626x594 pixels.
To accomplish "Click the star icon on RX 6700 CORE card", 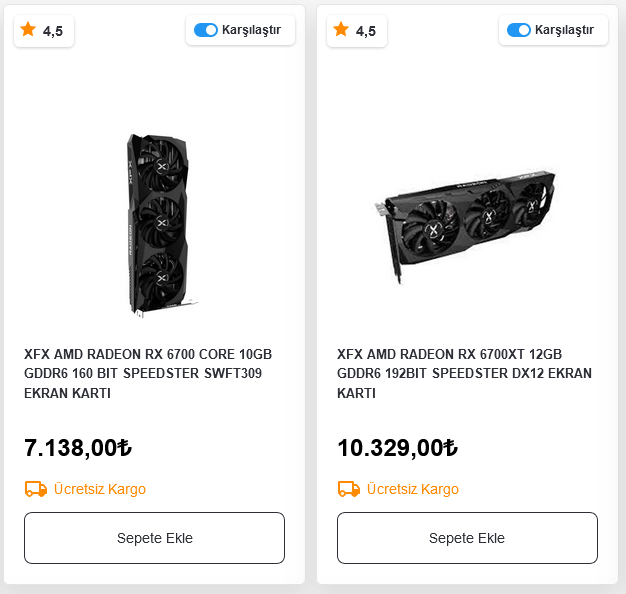I will coord(28,30).
